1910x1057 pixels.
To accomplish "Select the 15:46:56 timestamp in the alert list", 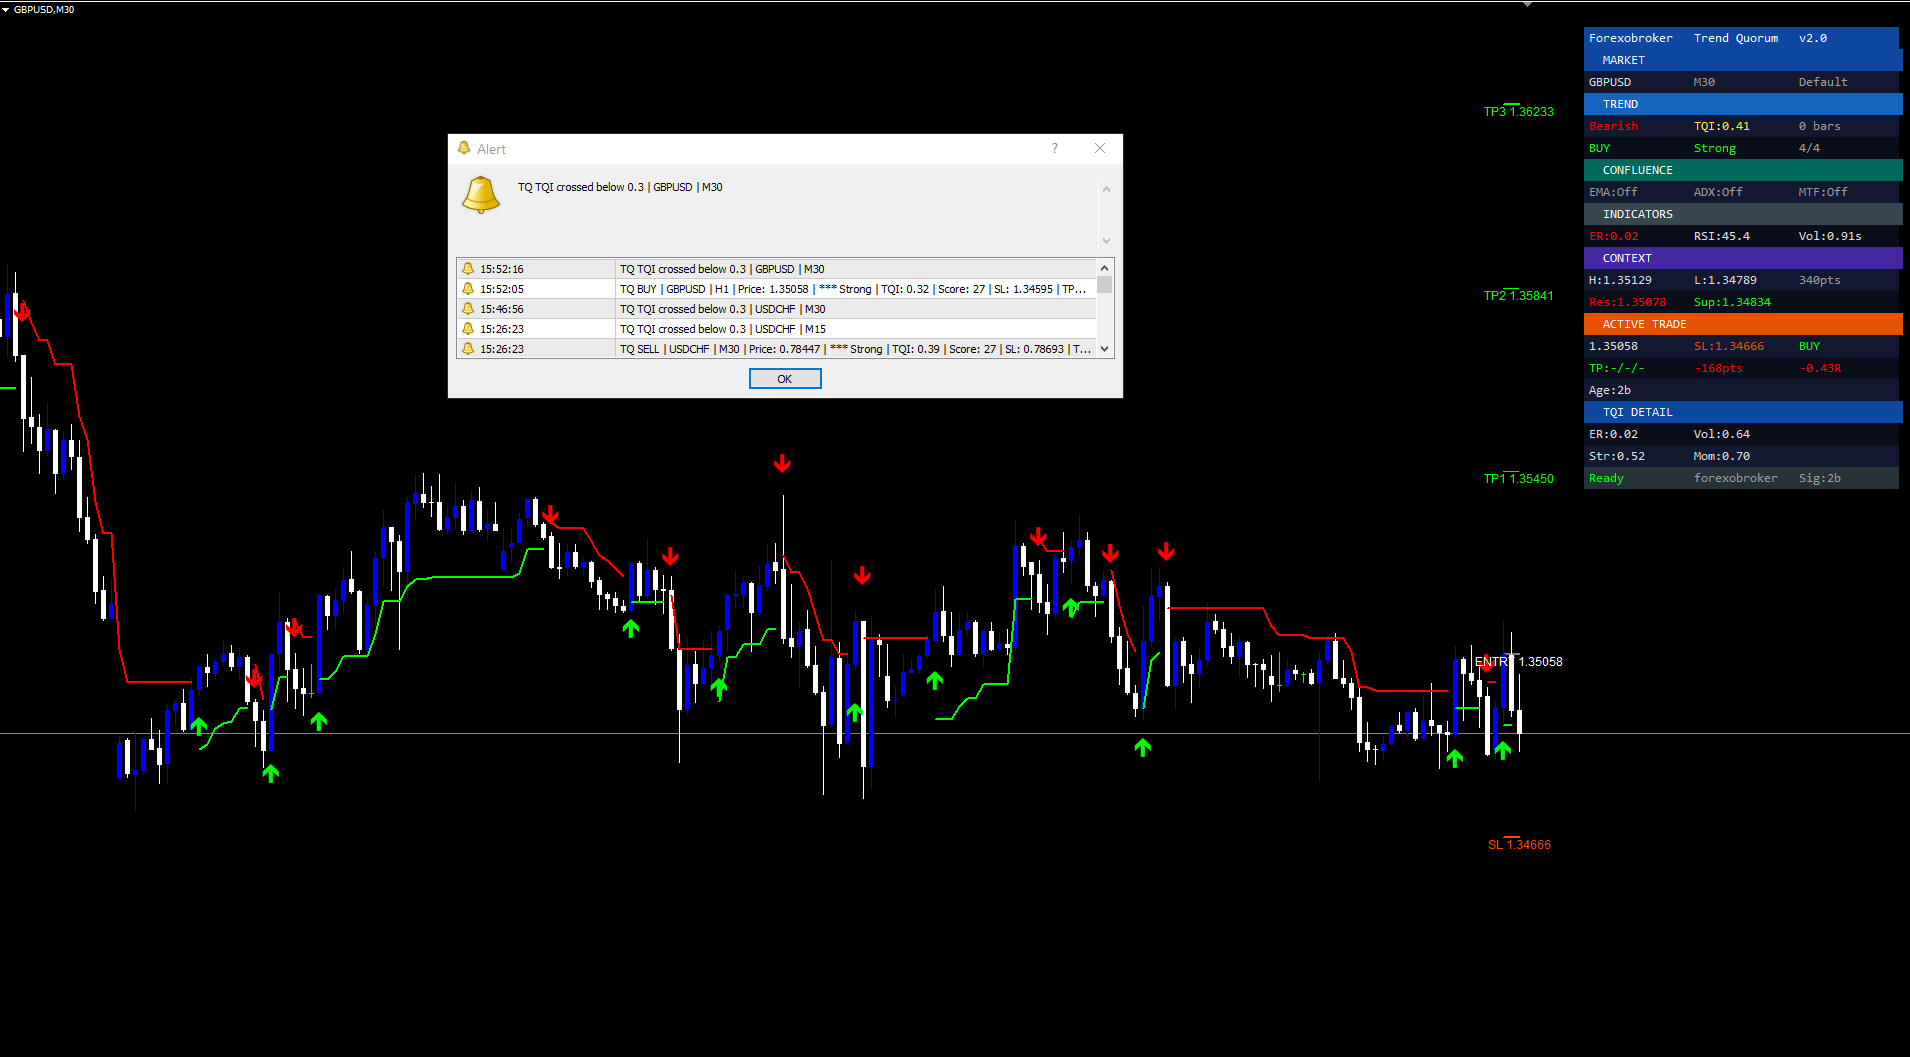I will point(502,309).
